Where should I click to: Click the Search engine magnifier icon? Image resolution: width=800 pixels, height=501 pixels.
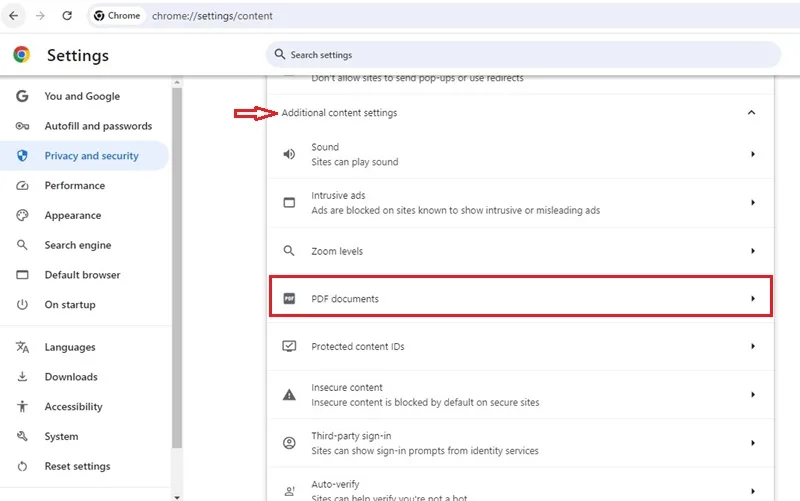22,245
